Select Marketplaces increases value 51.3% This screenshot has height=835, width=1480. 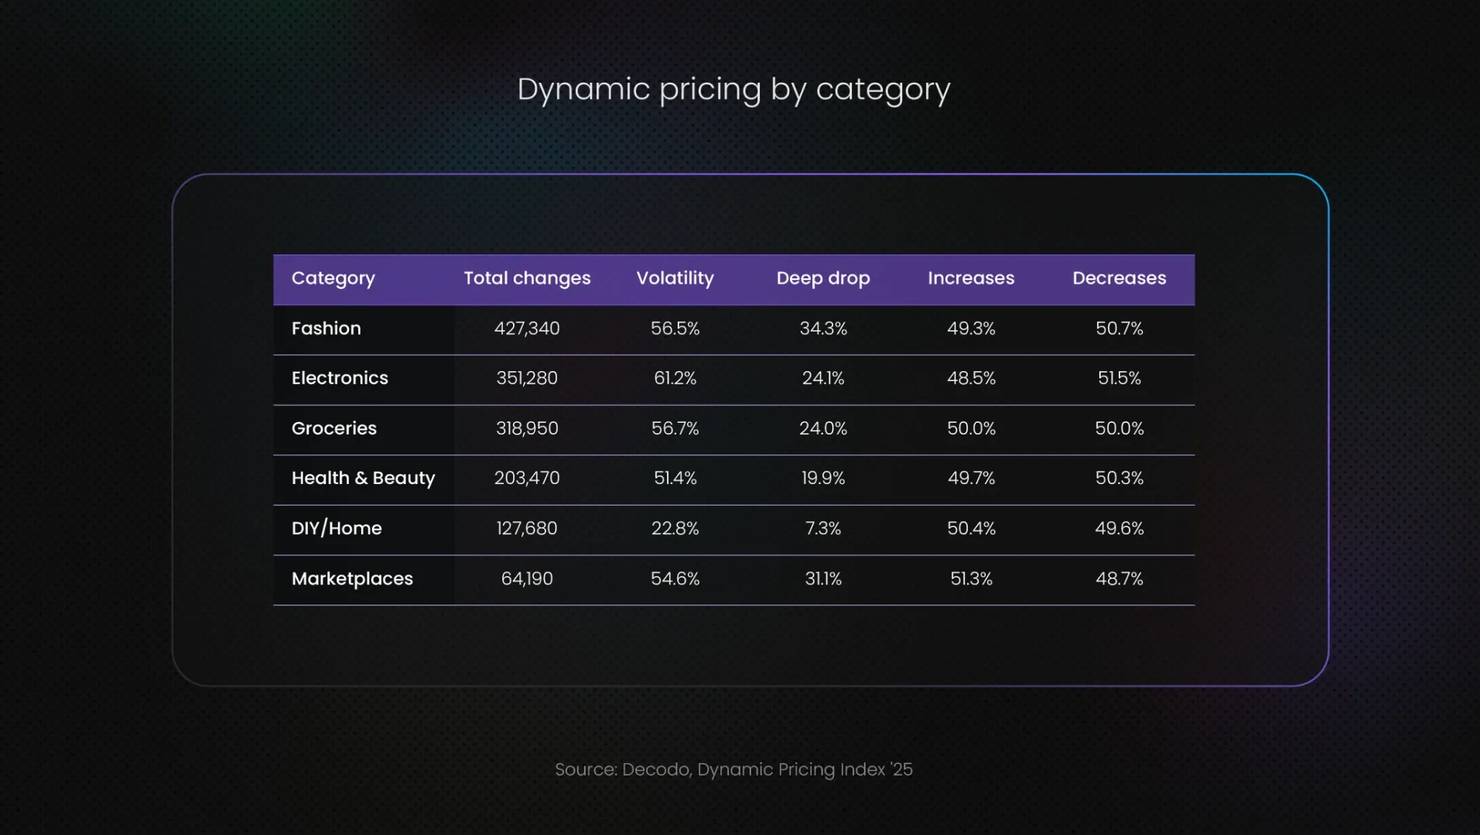pos(971,579)
